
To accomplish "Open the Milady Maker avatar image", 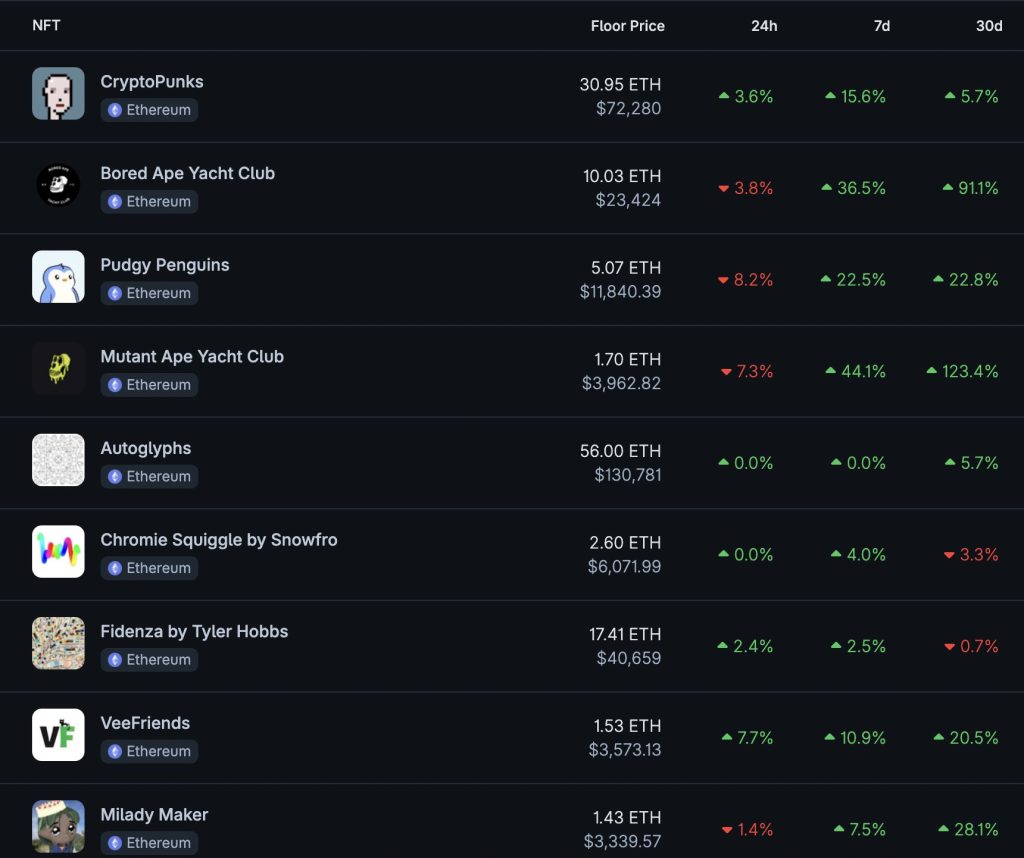I will click(x=58, y=827).
